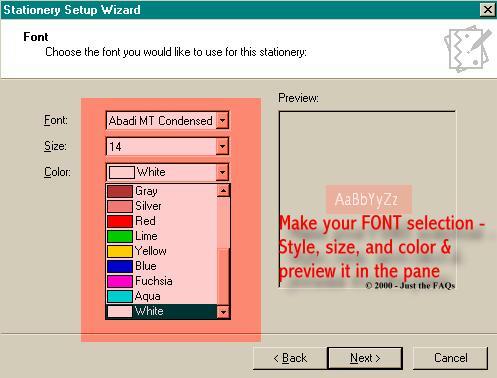Proceed with the Next button

[x=365, y=358]
